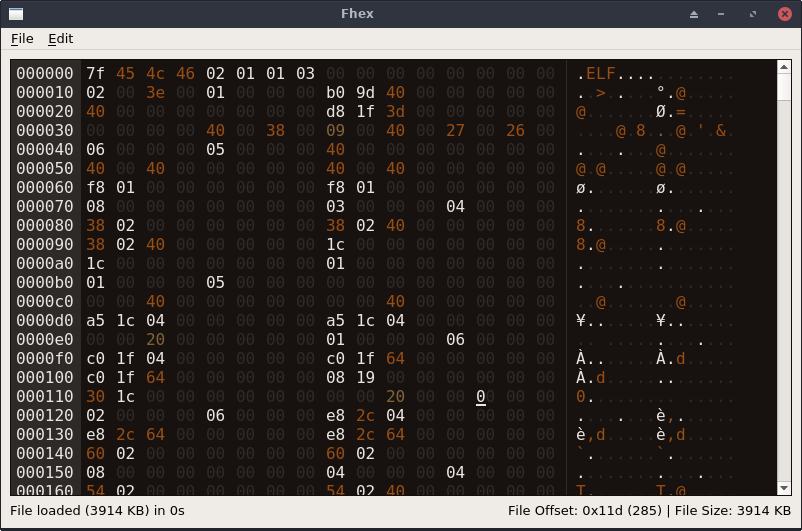The width and height of the screenshot is (802, 531).
Task: Select first 60 byte in row 000140
Action: [95, 454]
